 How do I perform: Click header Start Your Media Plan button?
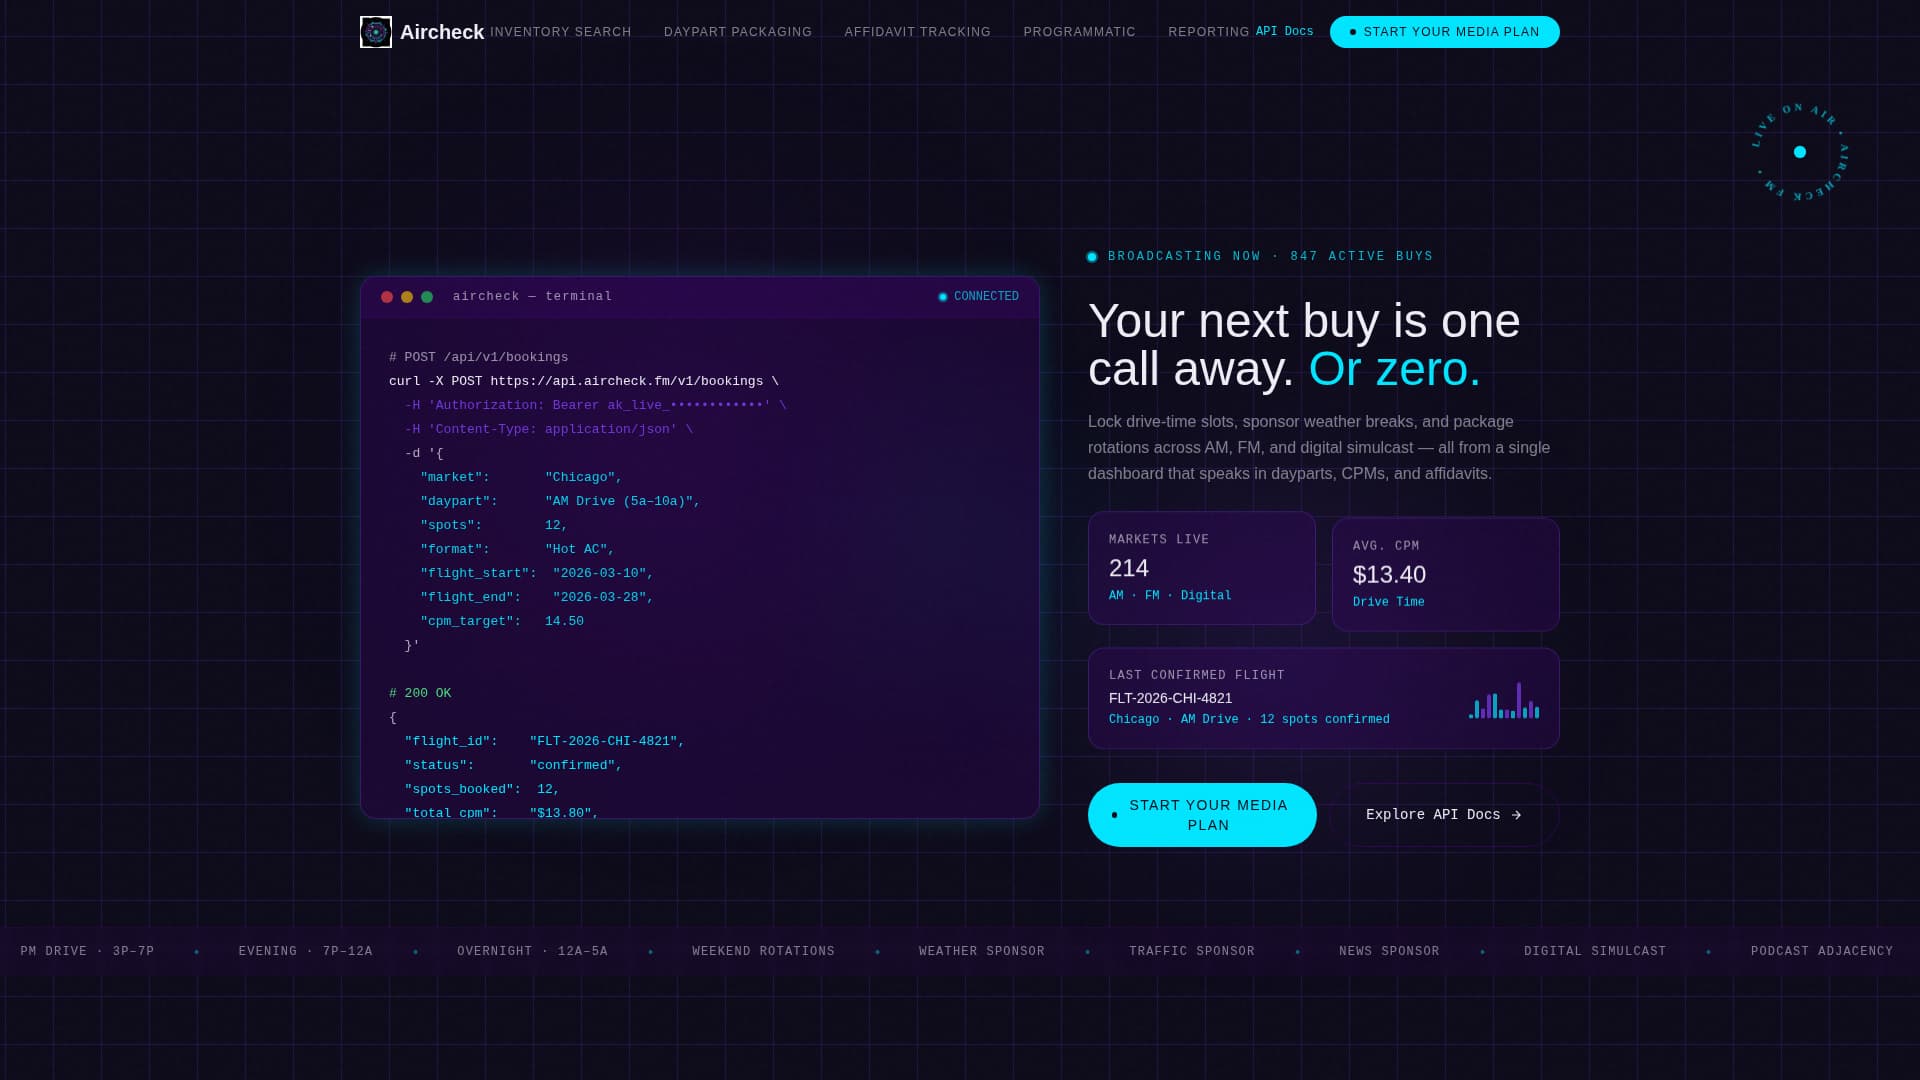tap(1445, 32)
